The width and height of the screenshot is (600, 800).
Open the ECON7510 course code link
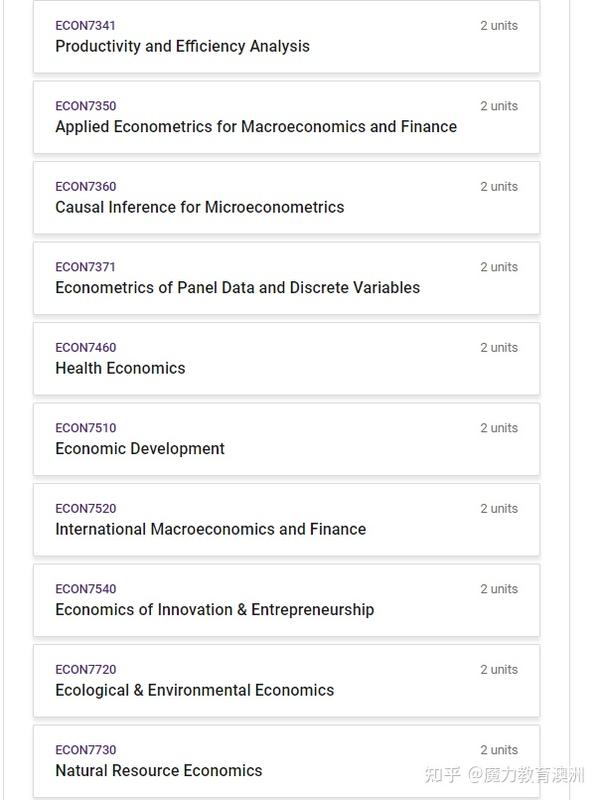86,428
